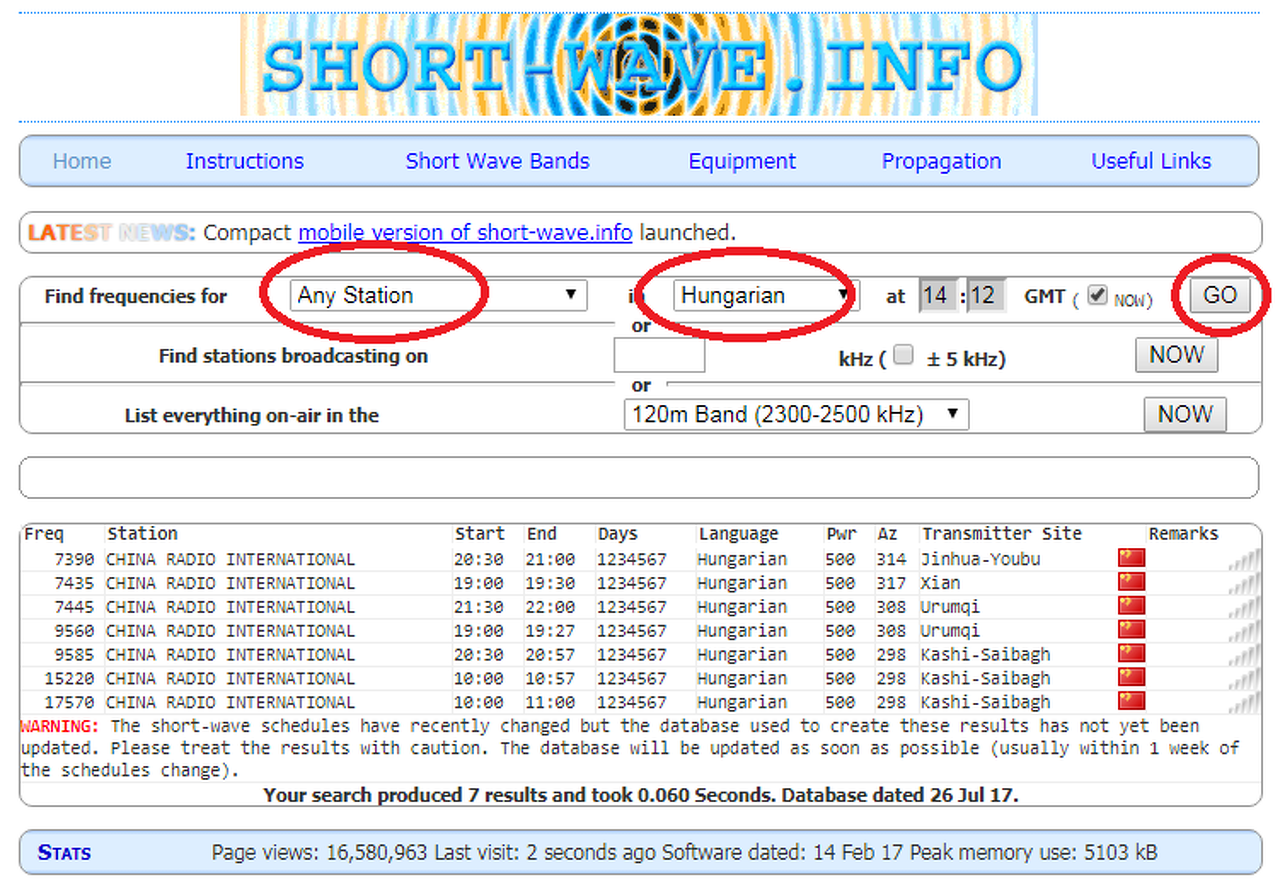Screen dimensions: 1280x887
Task: Click the azimuth value 314
Action: pos(892,559)
